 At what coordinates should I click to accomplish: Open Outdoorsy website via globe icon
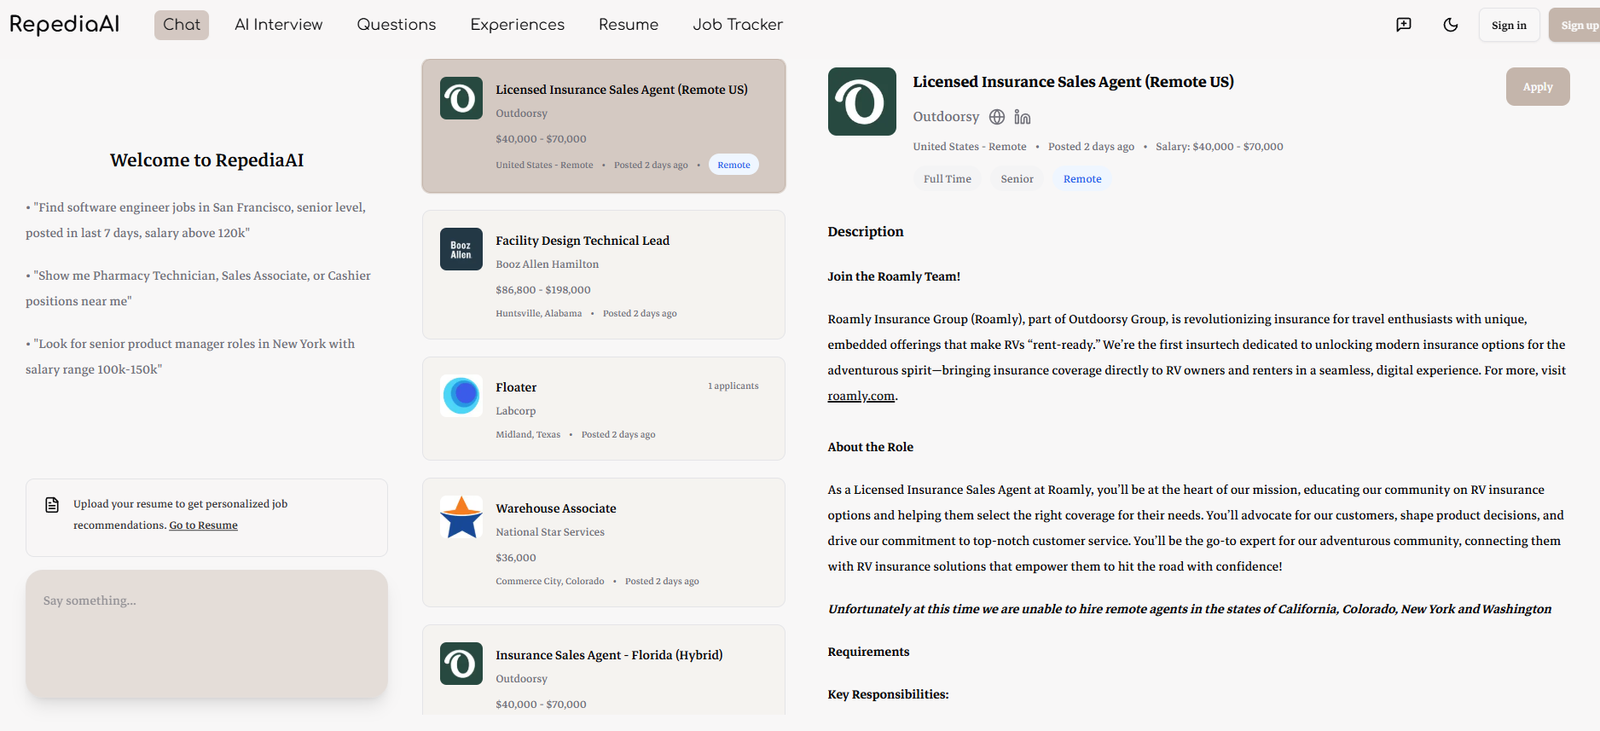[997, 117]
